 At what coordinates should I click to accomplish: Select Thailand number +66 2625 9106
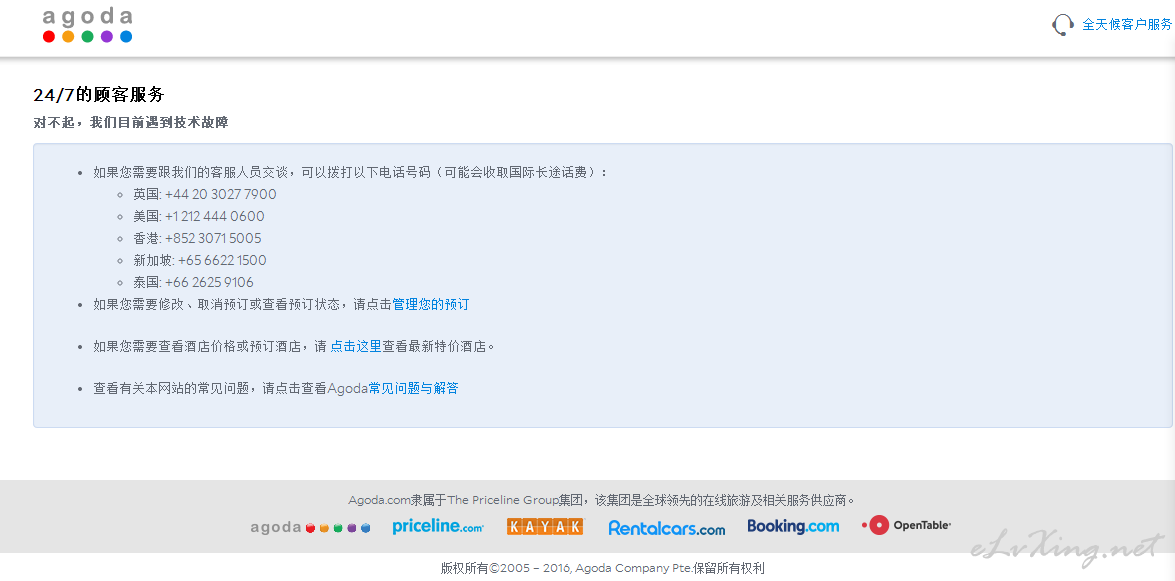[x=209, y=283]
